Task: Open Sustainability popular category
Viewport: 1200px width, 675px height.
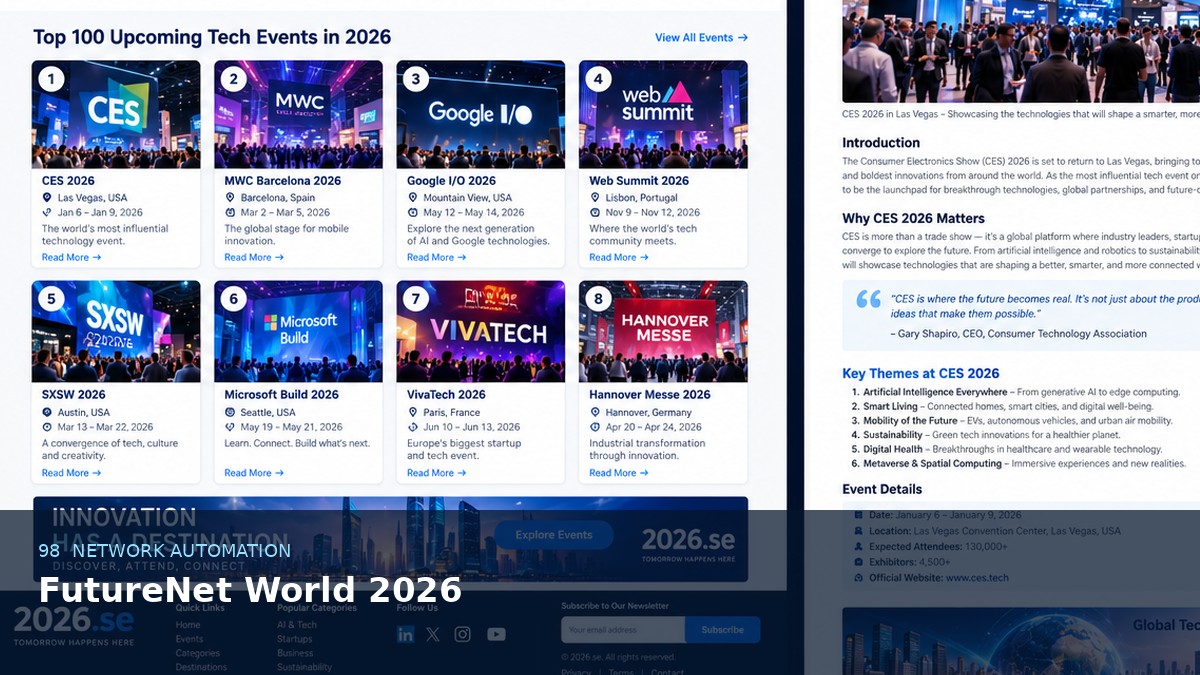Action: (304, 667)
